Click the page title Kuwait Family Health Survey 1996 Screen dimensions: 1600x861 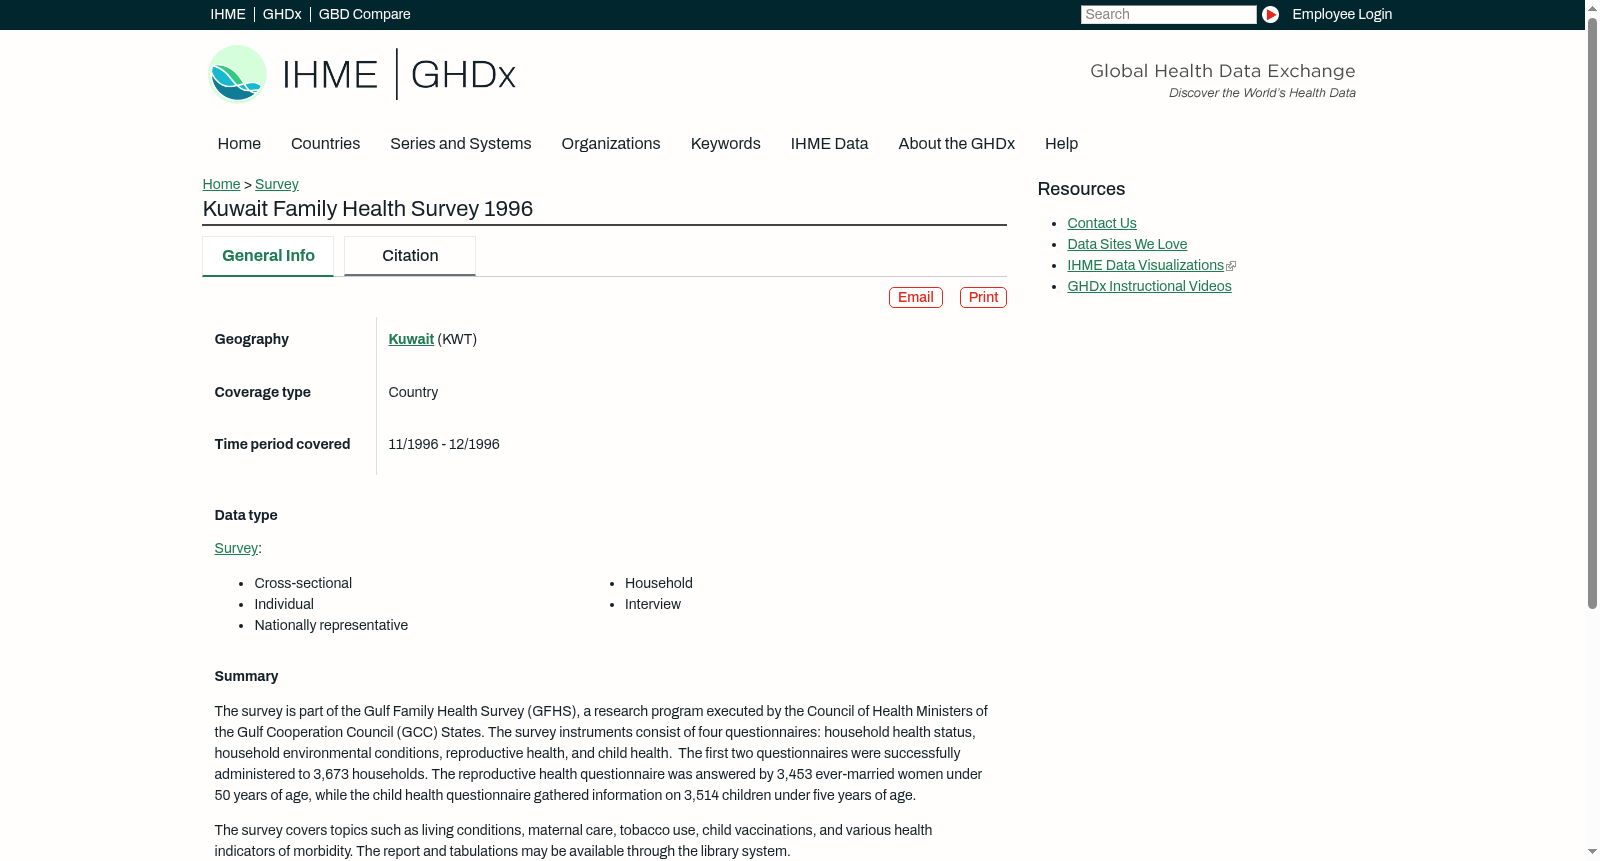pyautogui.click(x=368, y=209)
